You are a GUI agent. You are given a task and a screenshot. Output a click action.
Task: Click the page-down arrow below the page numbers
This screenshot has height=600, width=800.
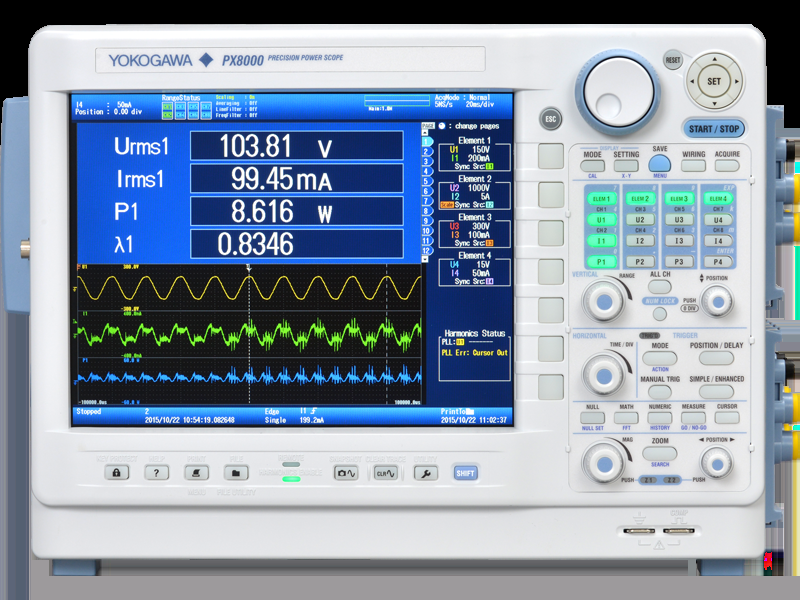424,259
